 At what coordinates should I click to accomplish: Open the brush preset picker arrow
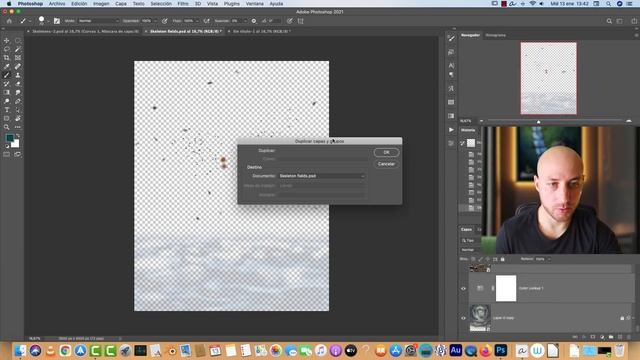pos(48,21)
